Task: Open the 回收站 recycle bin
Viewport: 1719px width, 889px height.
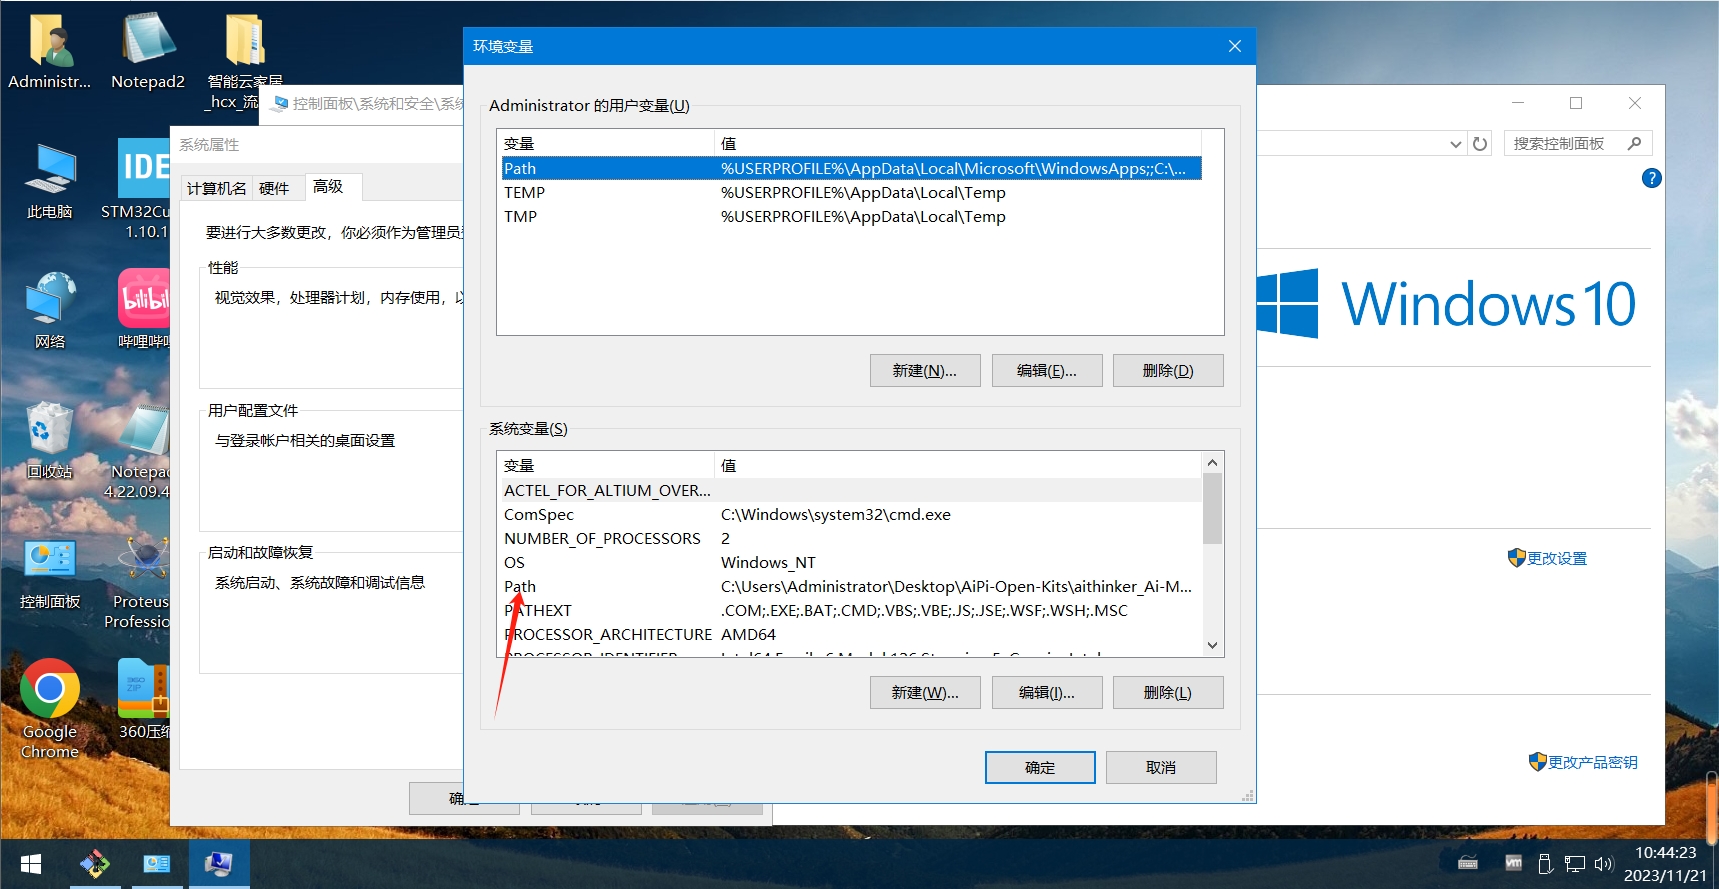Action: pyautogui.click(x=49, y=440)
